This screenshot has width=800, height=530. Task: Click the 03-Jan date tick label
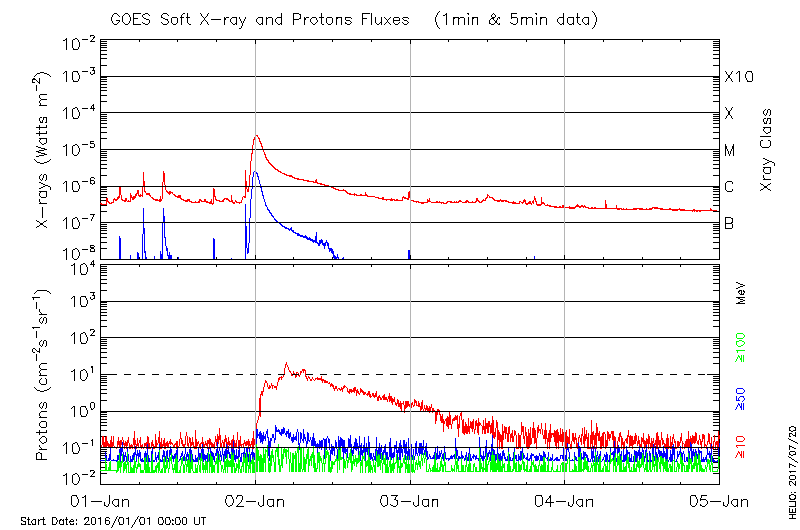click(410, 500)
